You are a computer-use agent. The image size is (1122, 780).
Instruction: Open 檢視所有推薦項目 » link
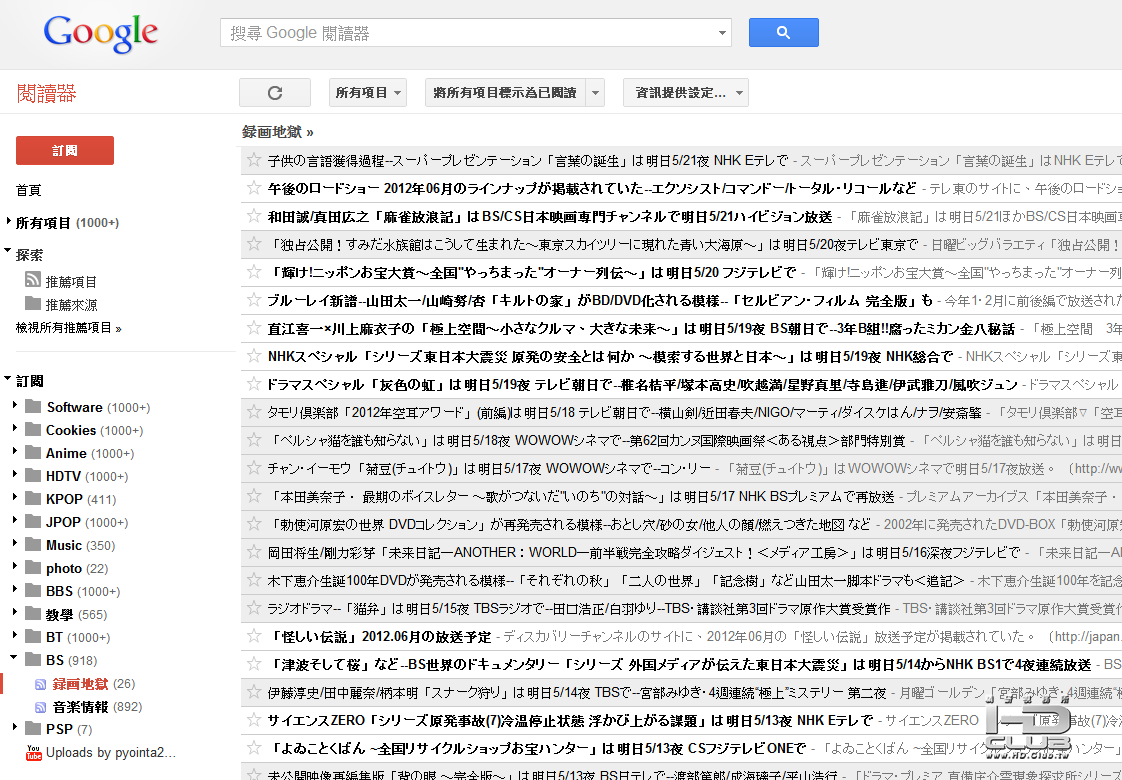(69, 328)
